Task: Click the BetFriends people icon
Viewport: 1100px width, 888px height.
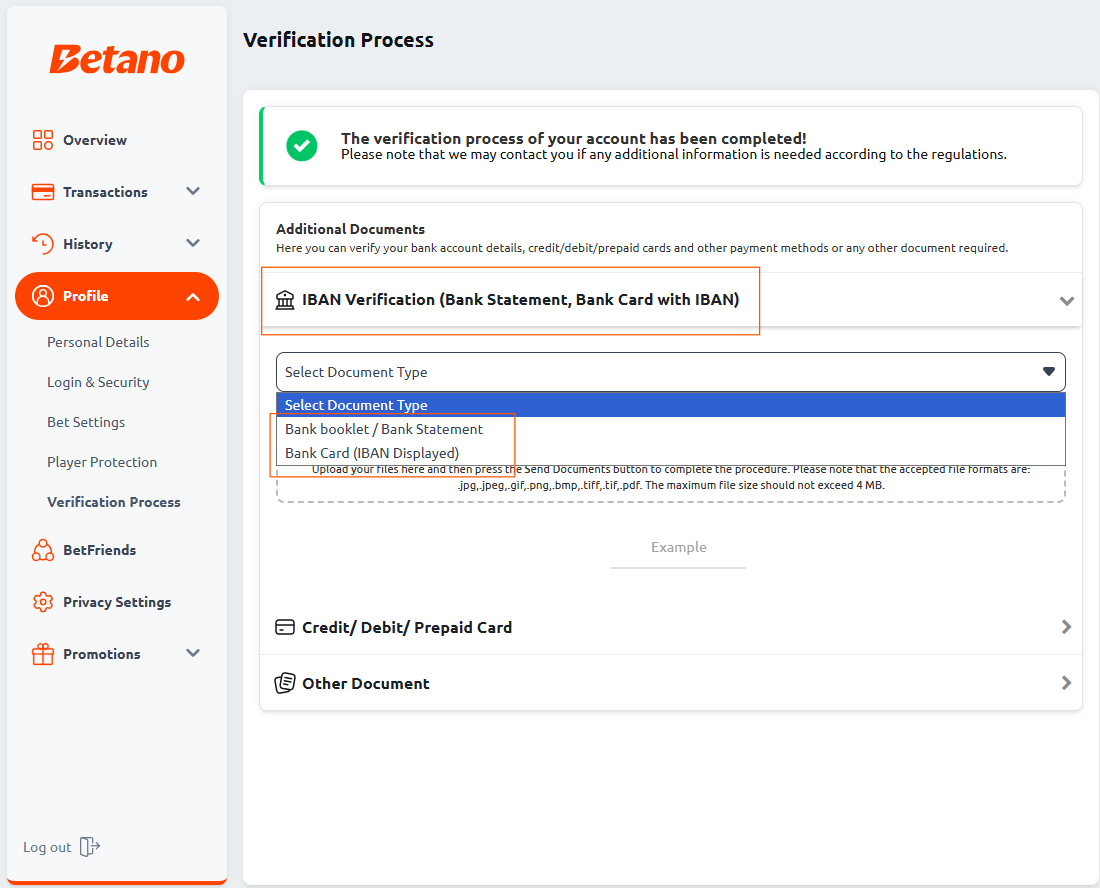Action: coord(43,550)
